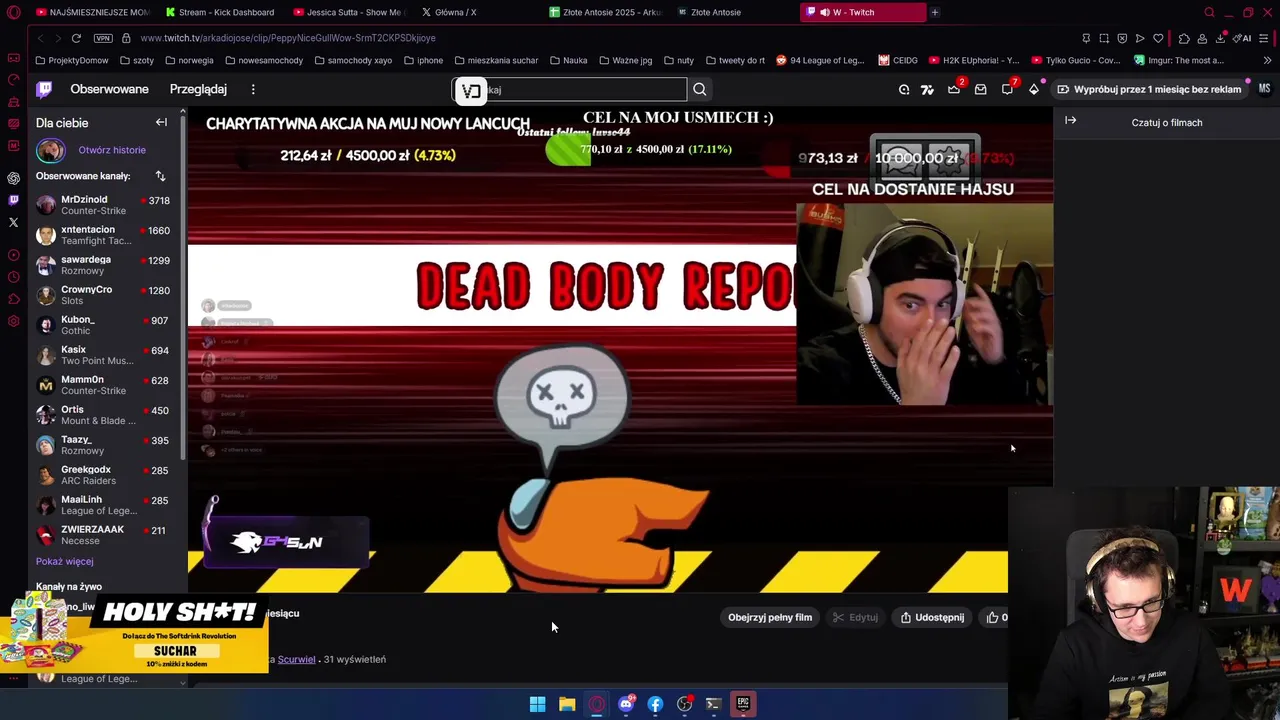Open the ZWIERZAAAK channel

103,535
